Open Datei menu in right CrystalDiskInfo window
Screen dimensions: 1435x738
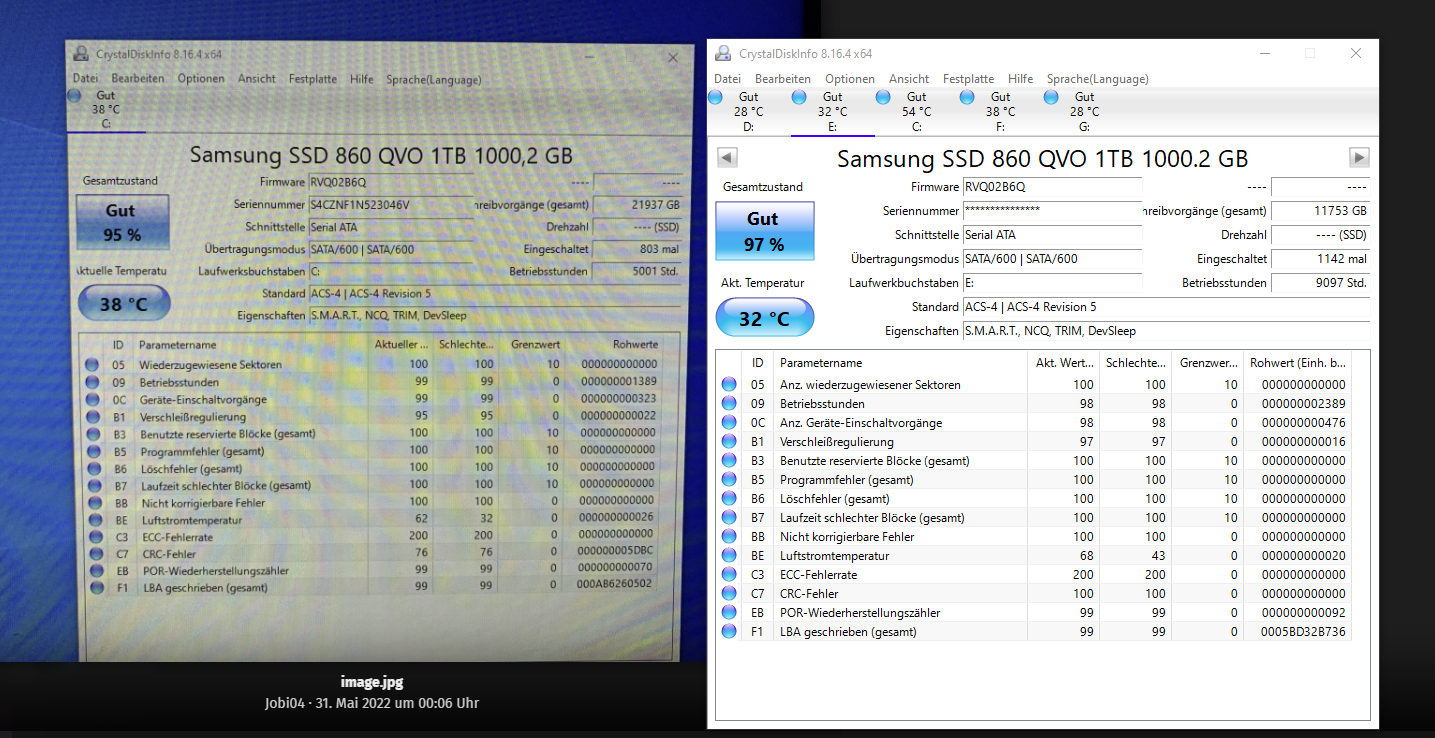point(727,79)
